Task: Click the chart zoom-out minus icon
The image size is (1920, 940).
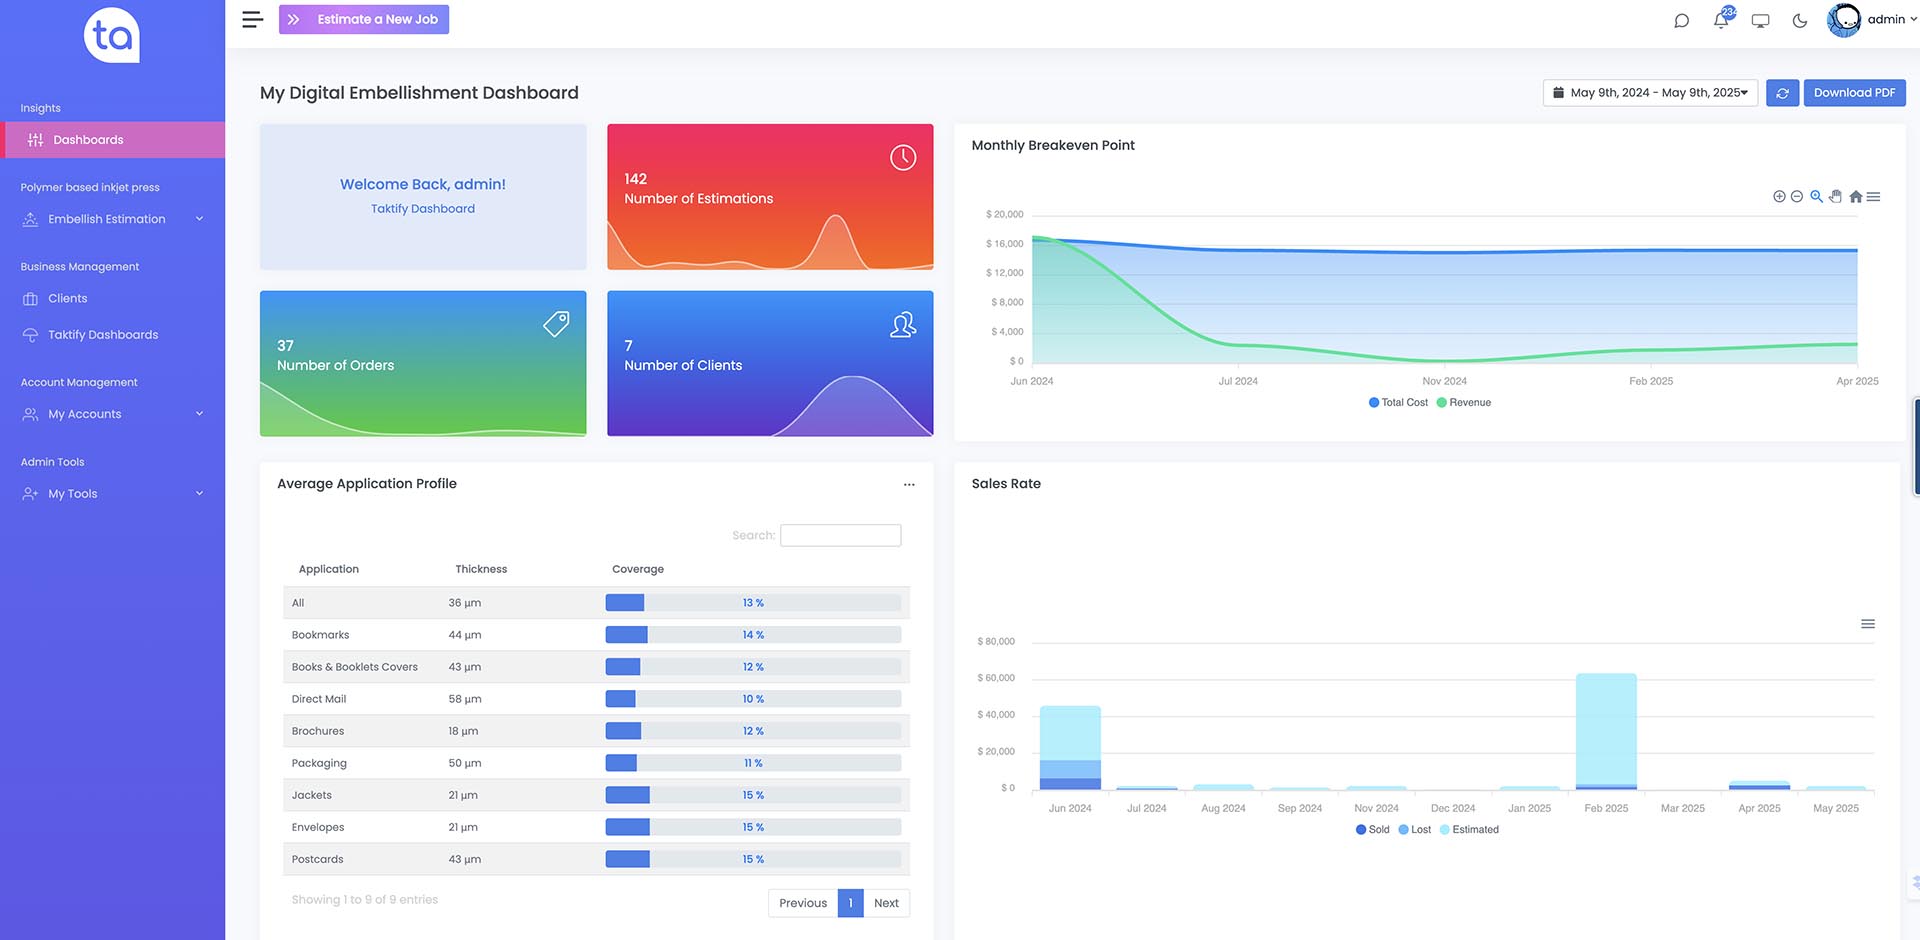Action: point(1797,196)
